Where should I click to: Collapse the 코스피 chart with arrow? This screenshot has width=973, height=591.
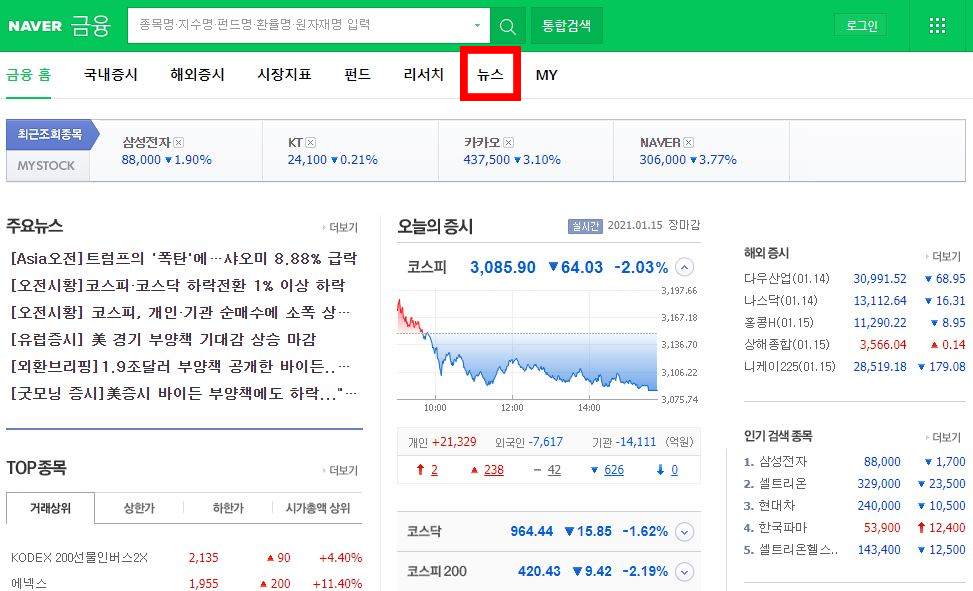(x=684, y=268)
